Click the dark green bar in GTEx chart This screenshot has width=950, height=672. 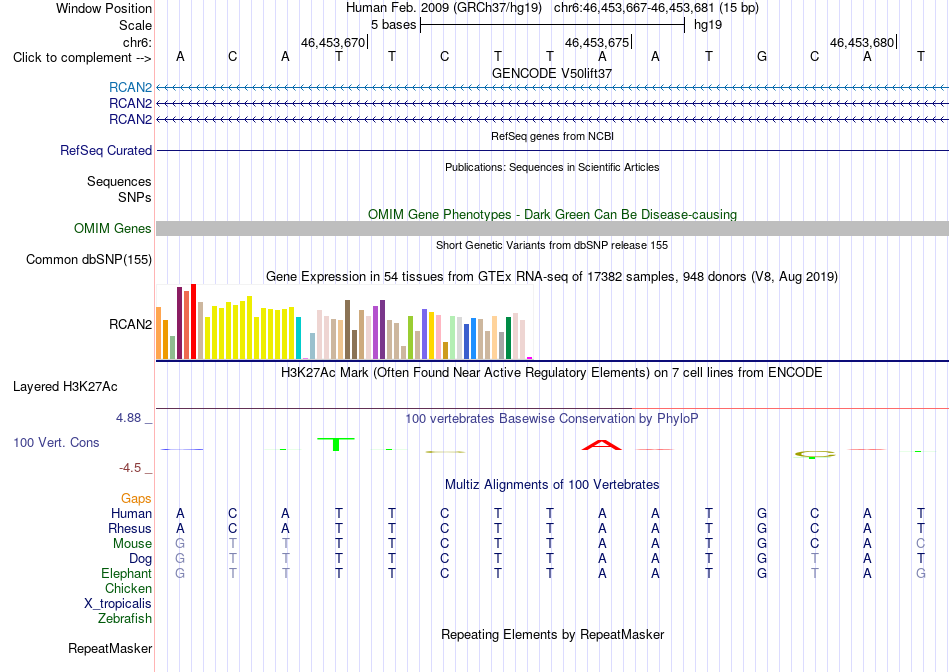tap(508, 338)
